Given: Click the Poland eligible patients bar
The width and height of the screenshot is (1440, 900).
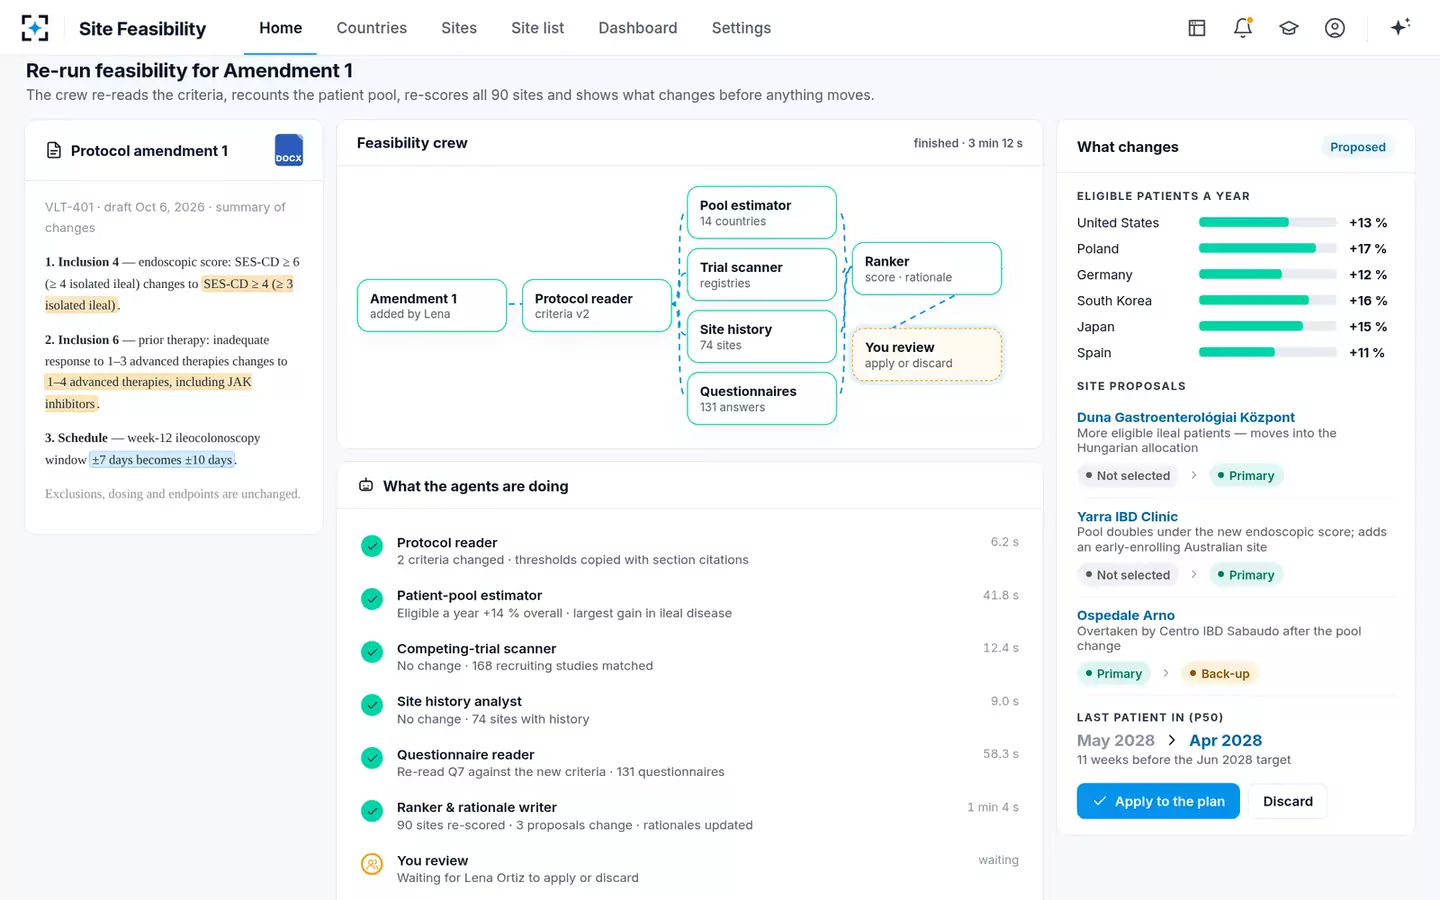Looking at the screenshot, I should pyautogui.click(x=1268, y=248).
